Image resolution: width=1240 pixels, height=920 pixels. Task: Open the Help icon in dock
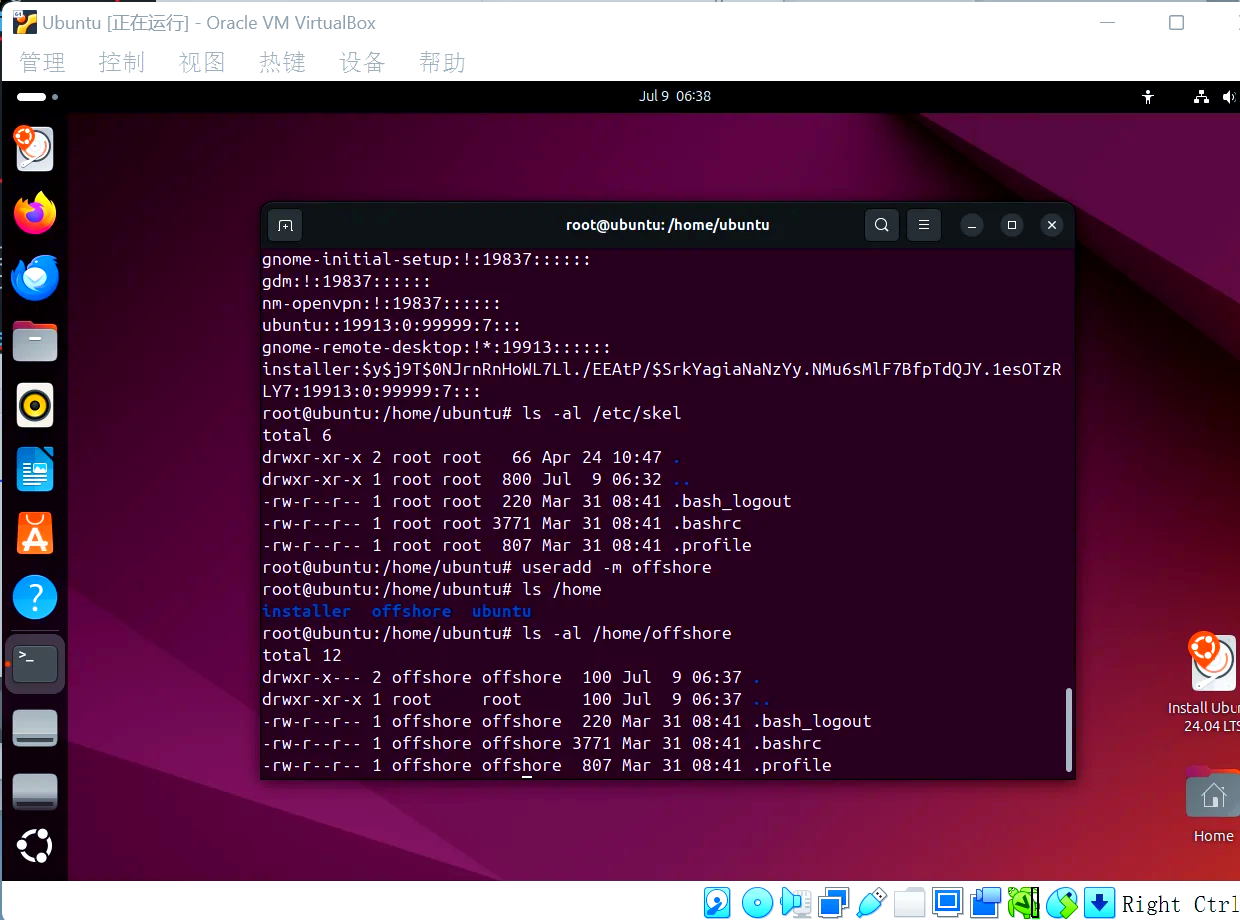tap(35, 598)
